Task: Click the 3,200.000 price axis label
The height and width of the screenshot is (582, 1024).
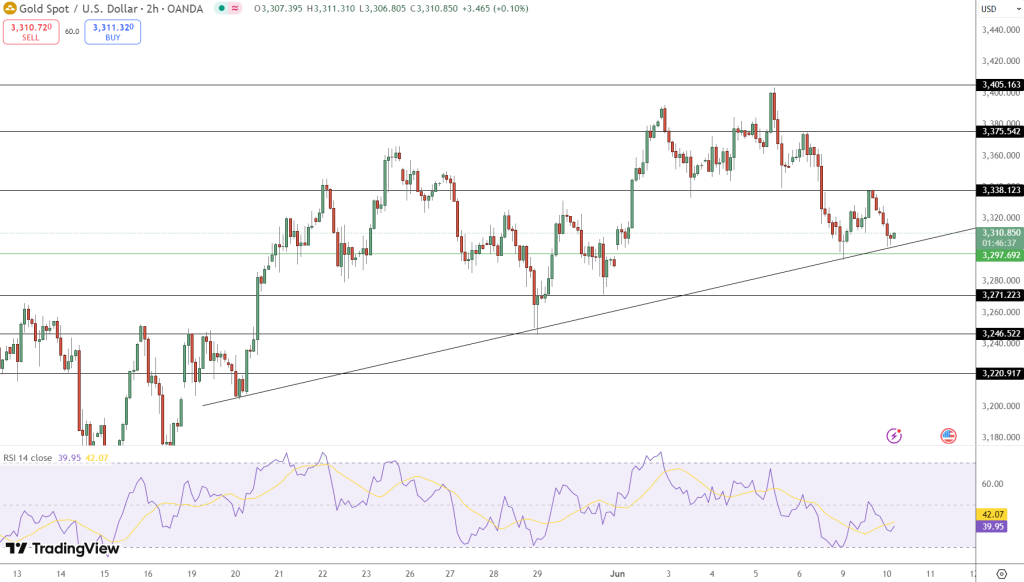Action: [x=1000, y=406]
